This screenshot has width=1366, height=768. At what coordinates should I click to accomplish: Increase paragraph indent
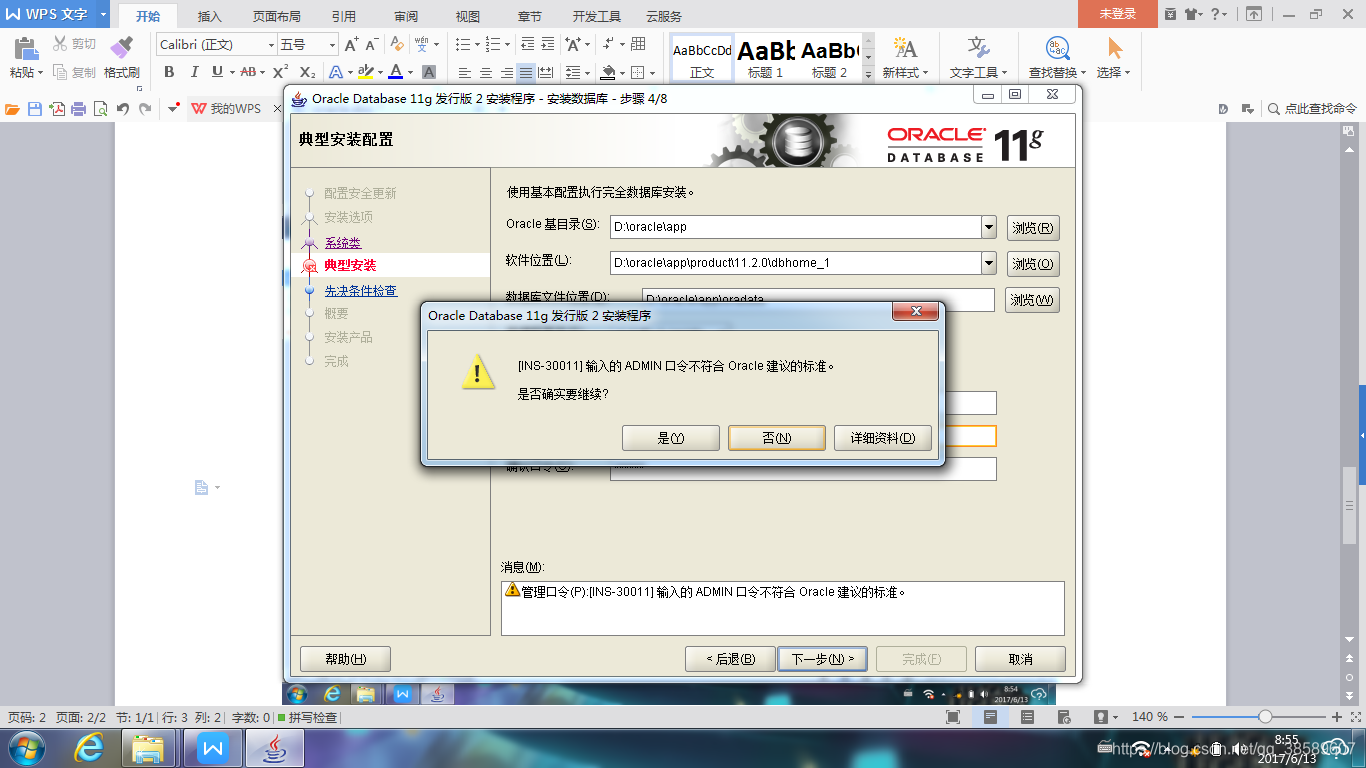[548, 45]
